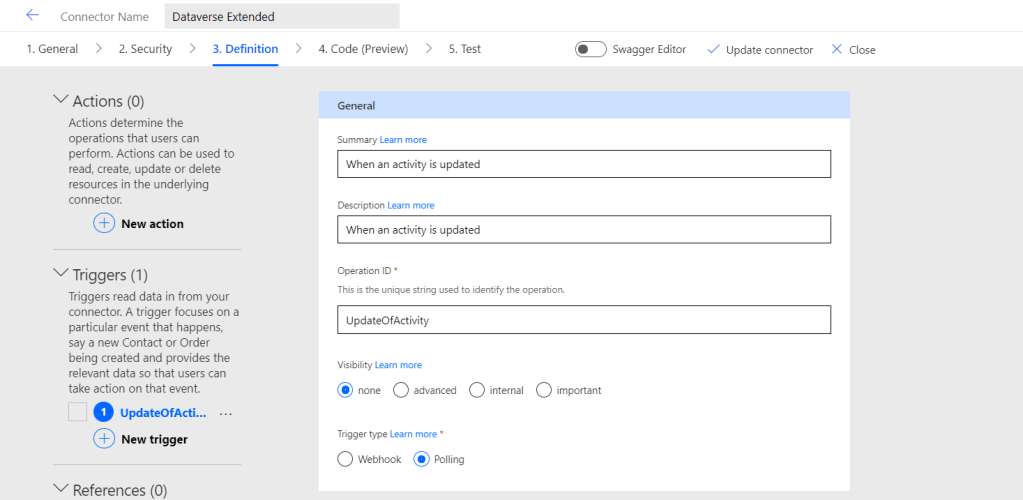Tick the checkbox beside UpdateOfActi... trigger

(x=78, y=412)
